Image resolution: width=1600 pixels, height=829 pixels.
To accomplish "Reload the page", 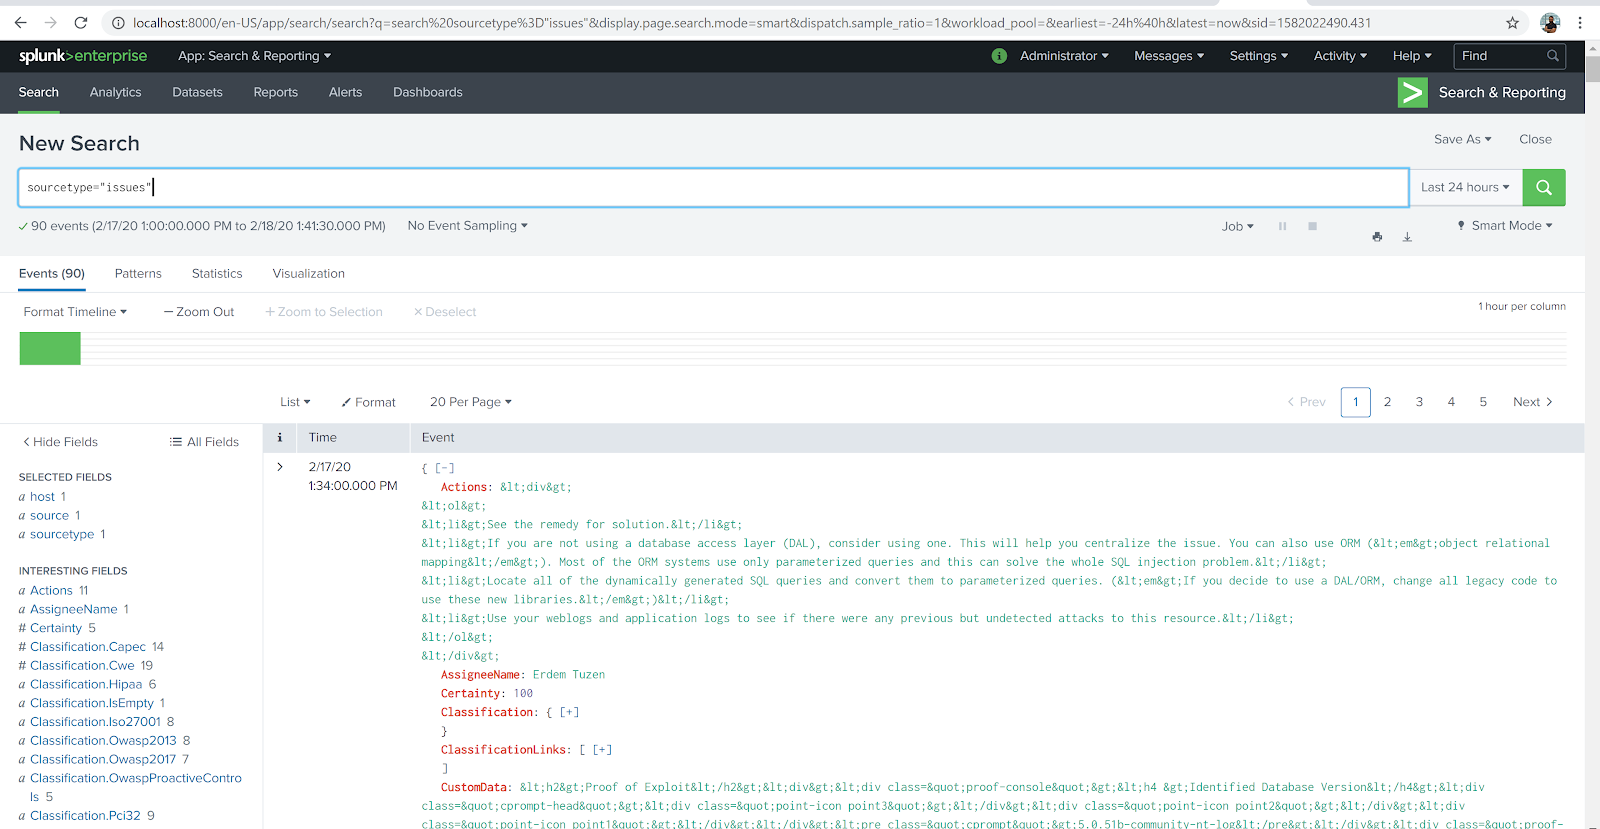I will point(81,22).
